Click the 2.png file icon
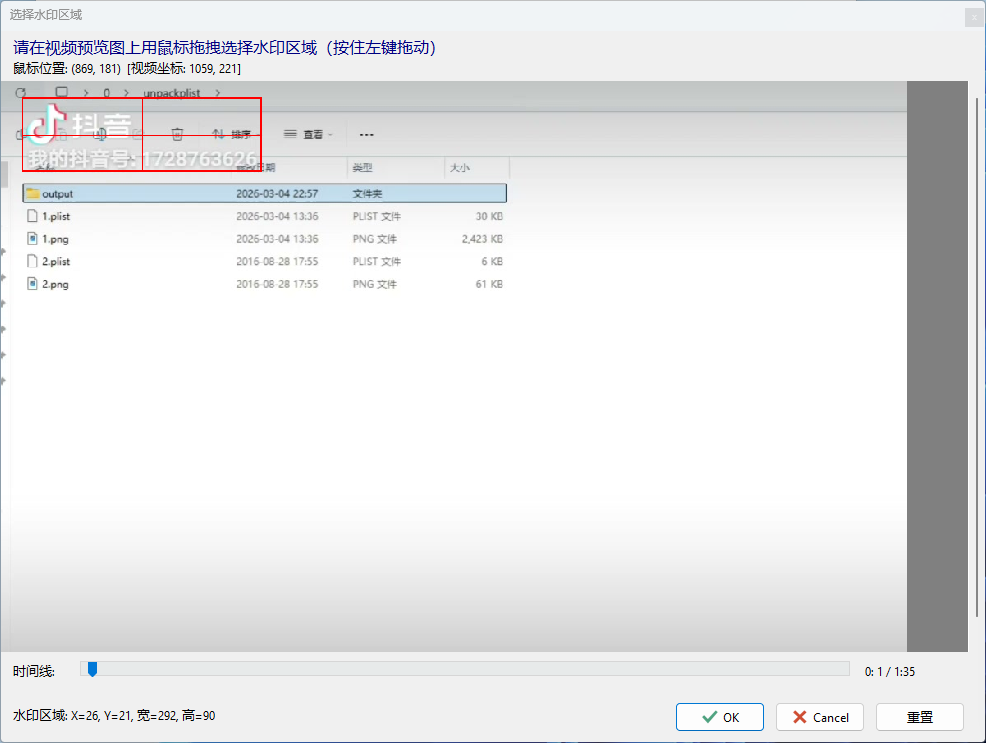The height and width of the screenshot is (743, 986). (32, 283)
